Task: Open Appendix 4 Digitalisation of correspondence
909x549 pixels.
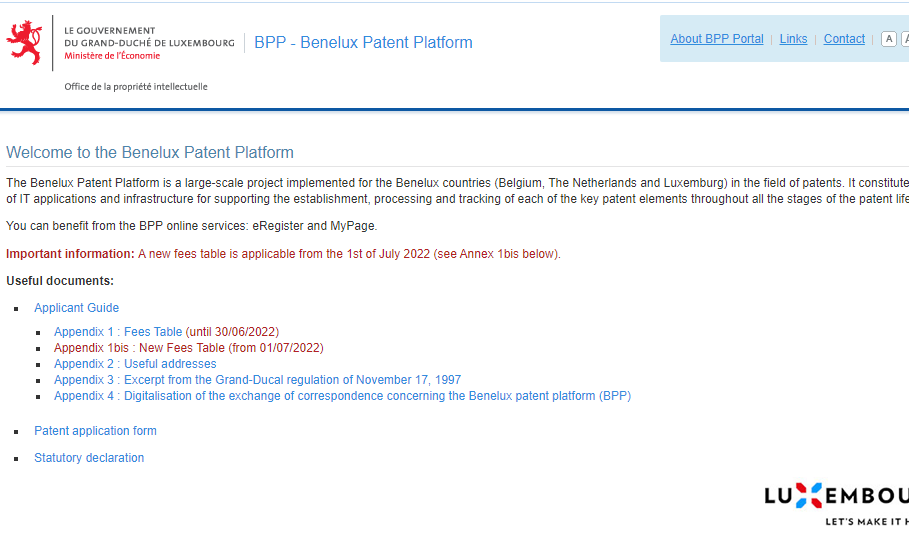Action: (343, 396)
